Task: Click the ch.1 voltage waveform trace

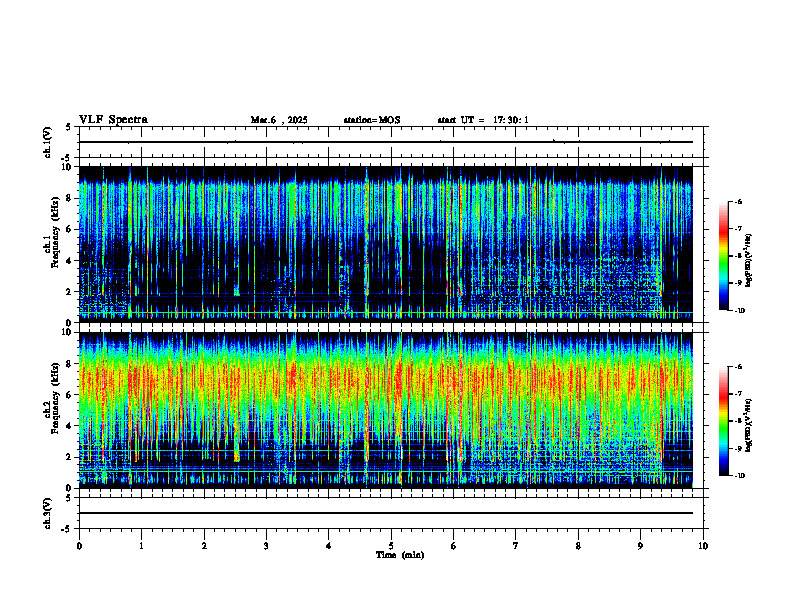Action: (386, 142)
